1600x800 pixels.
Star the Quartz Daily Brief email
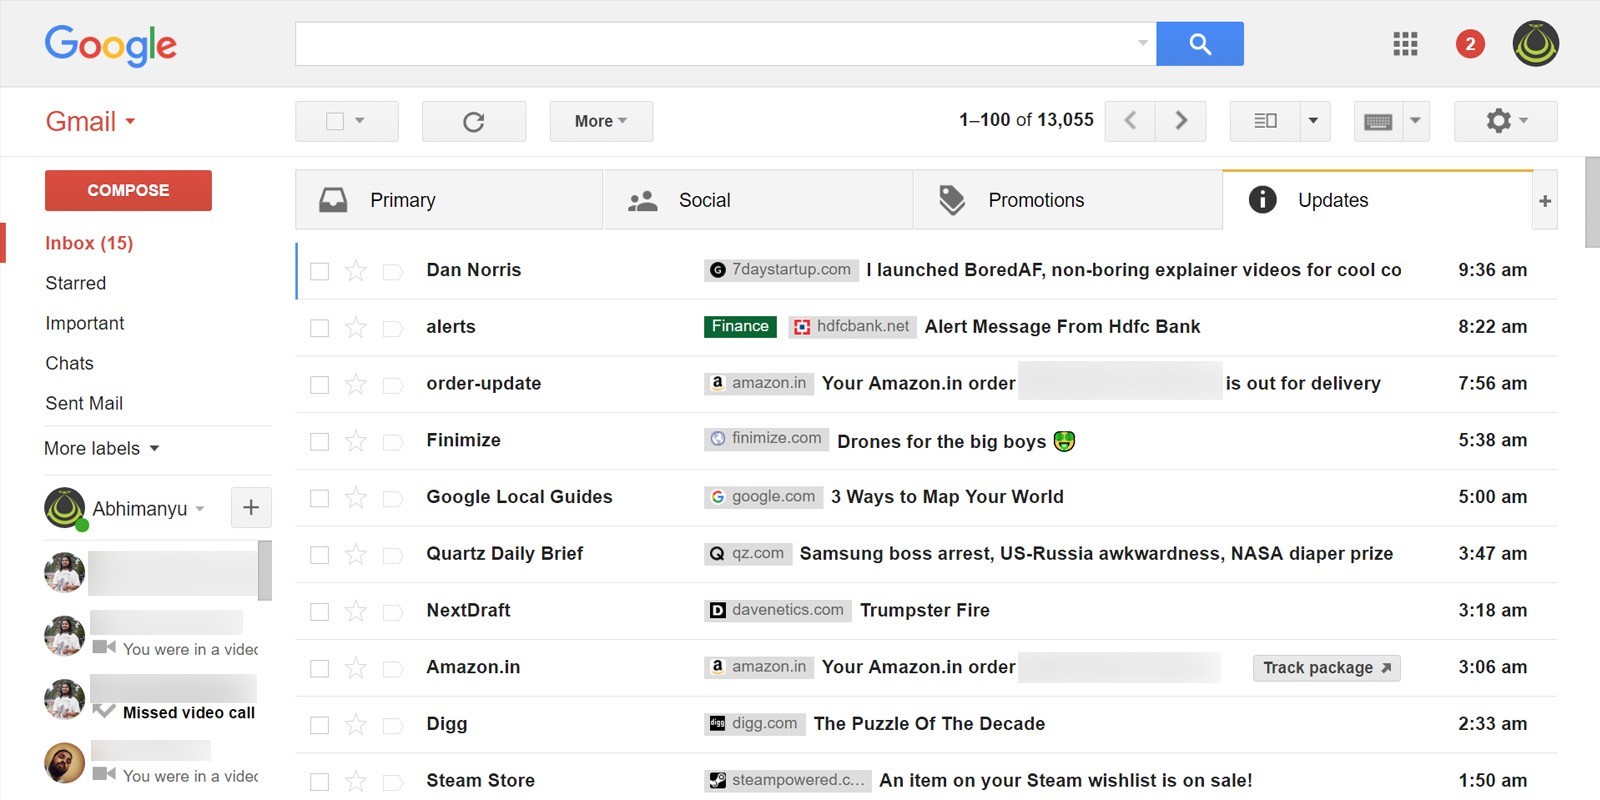click(356, 555)
